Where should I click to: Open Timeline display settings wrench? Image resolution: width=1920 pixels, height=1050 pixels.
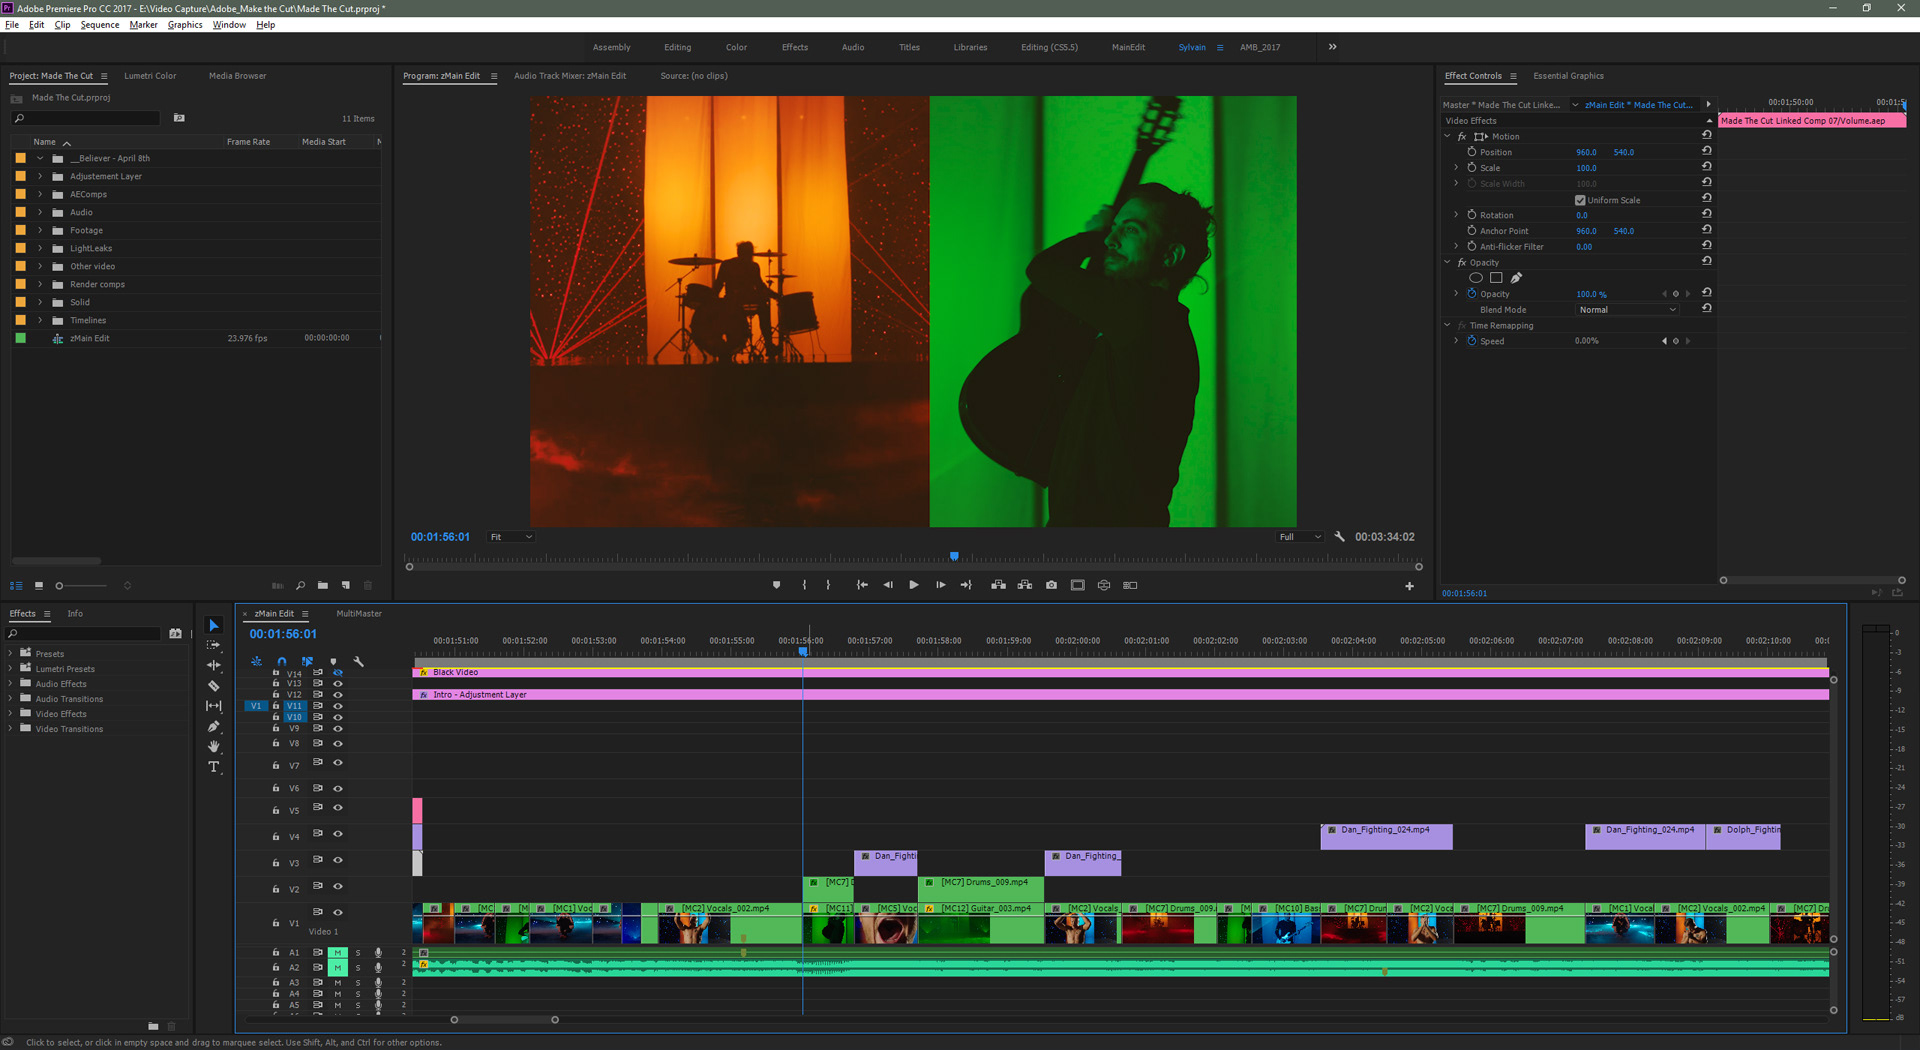click(x=358, y=662)
